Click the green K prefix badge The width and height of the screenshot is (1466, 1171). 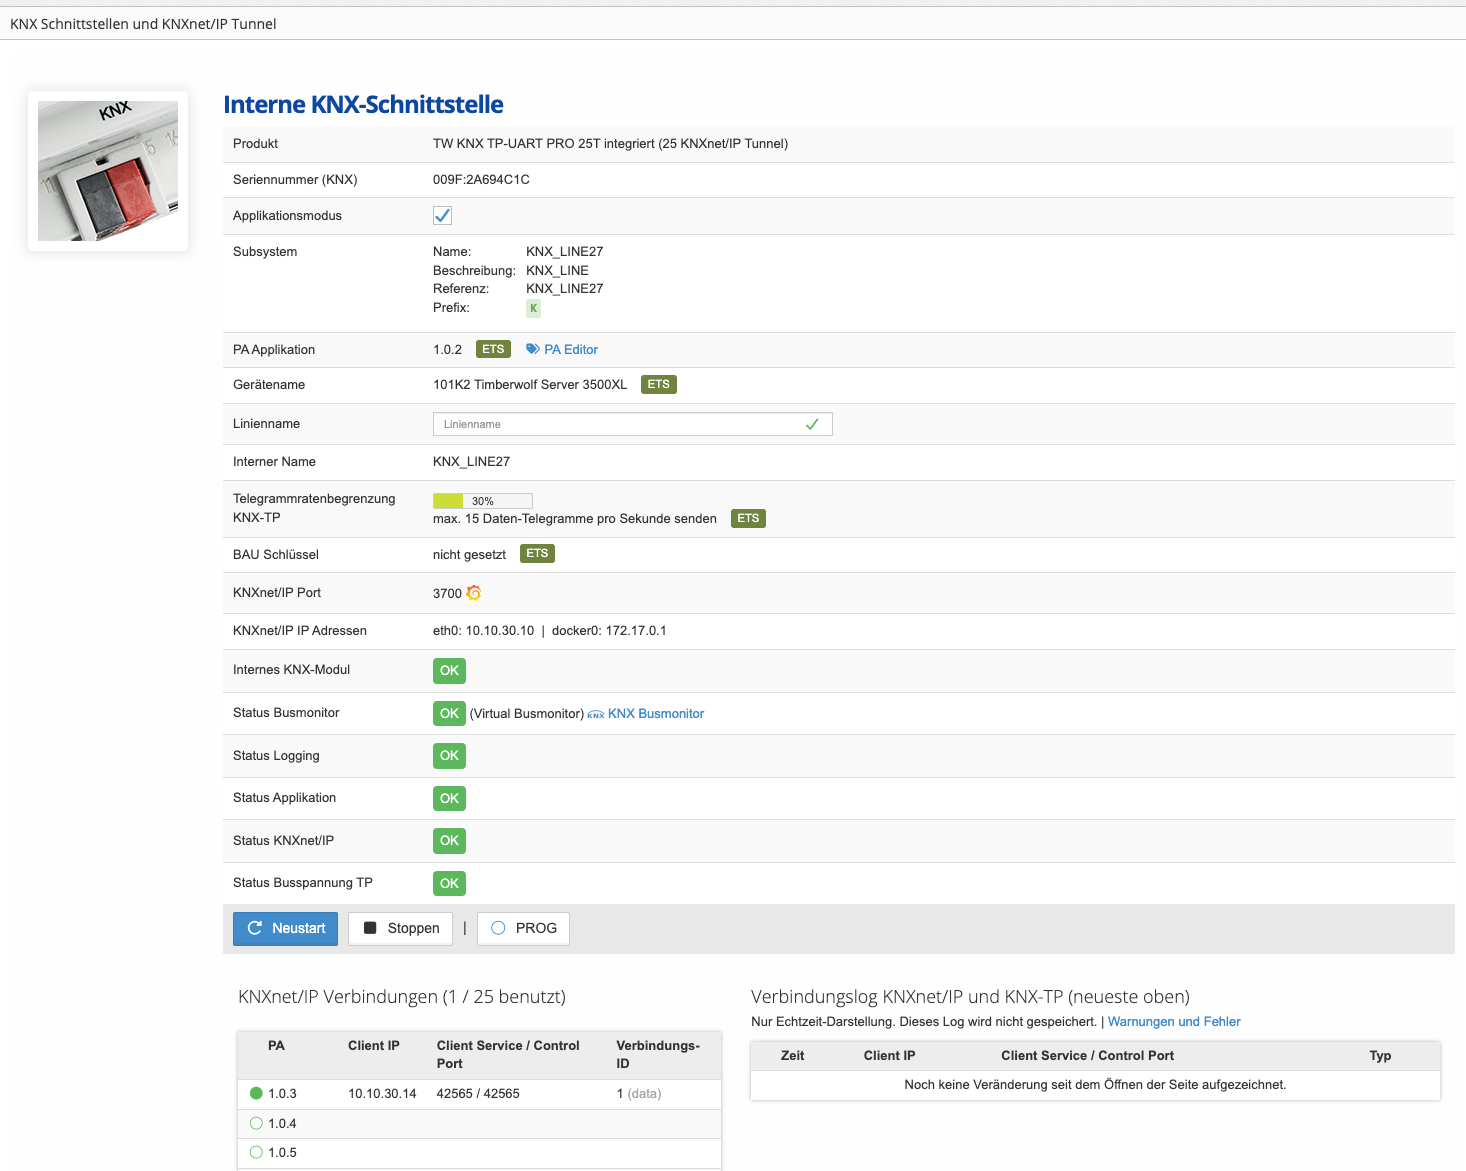533,308
